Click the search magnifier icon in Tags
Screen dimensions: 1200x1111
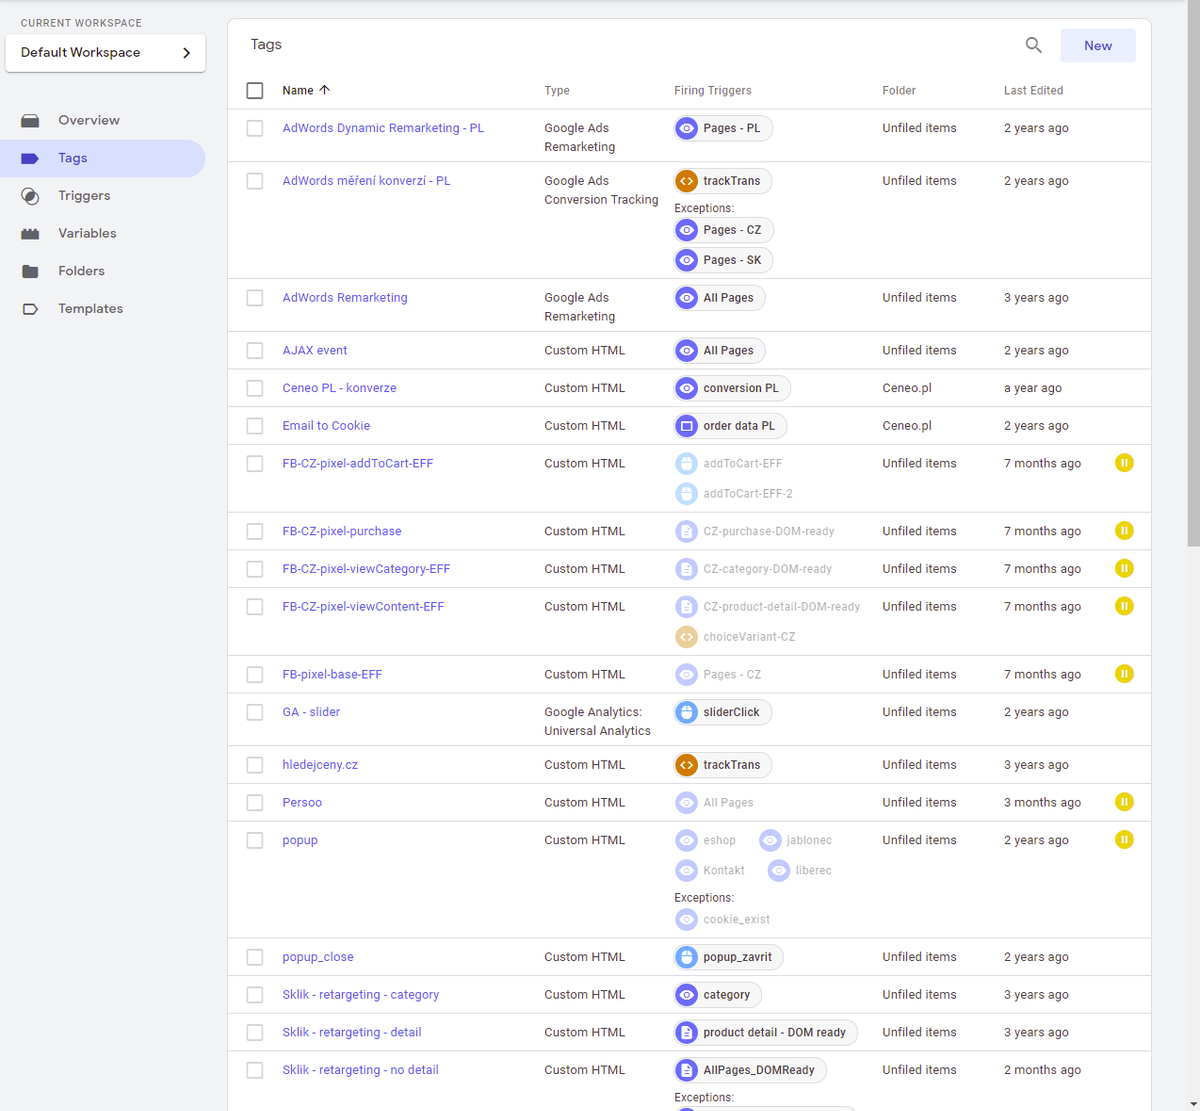[x=1034, y=45]
